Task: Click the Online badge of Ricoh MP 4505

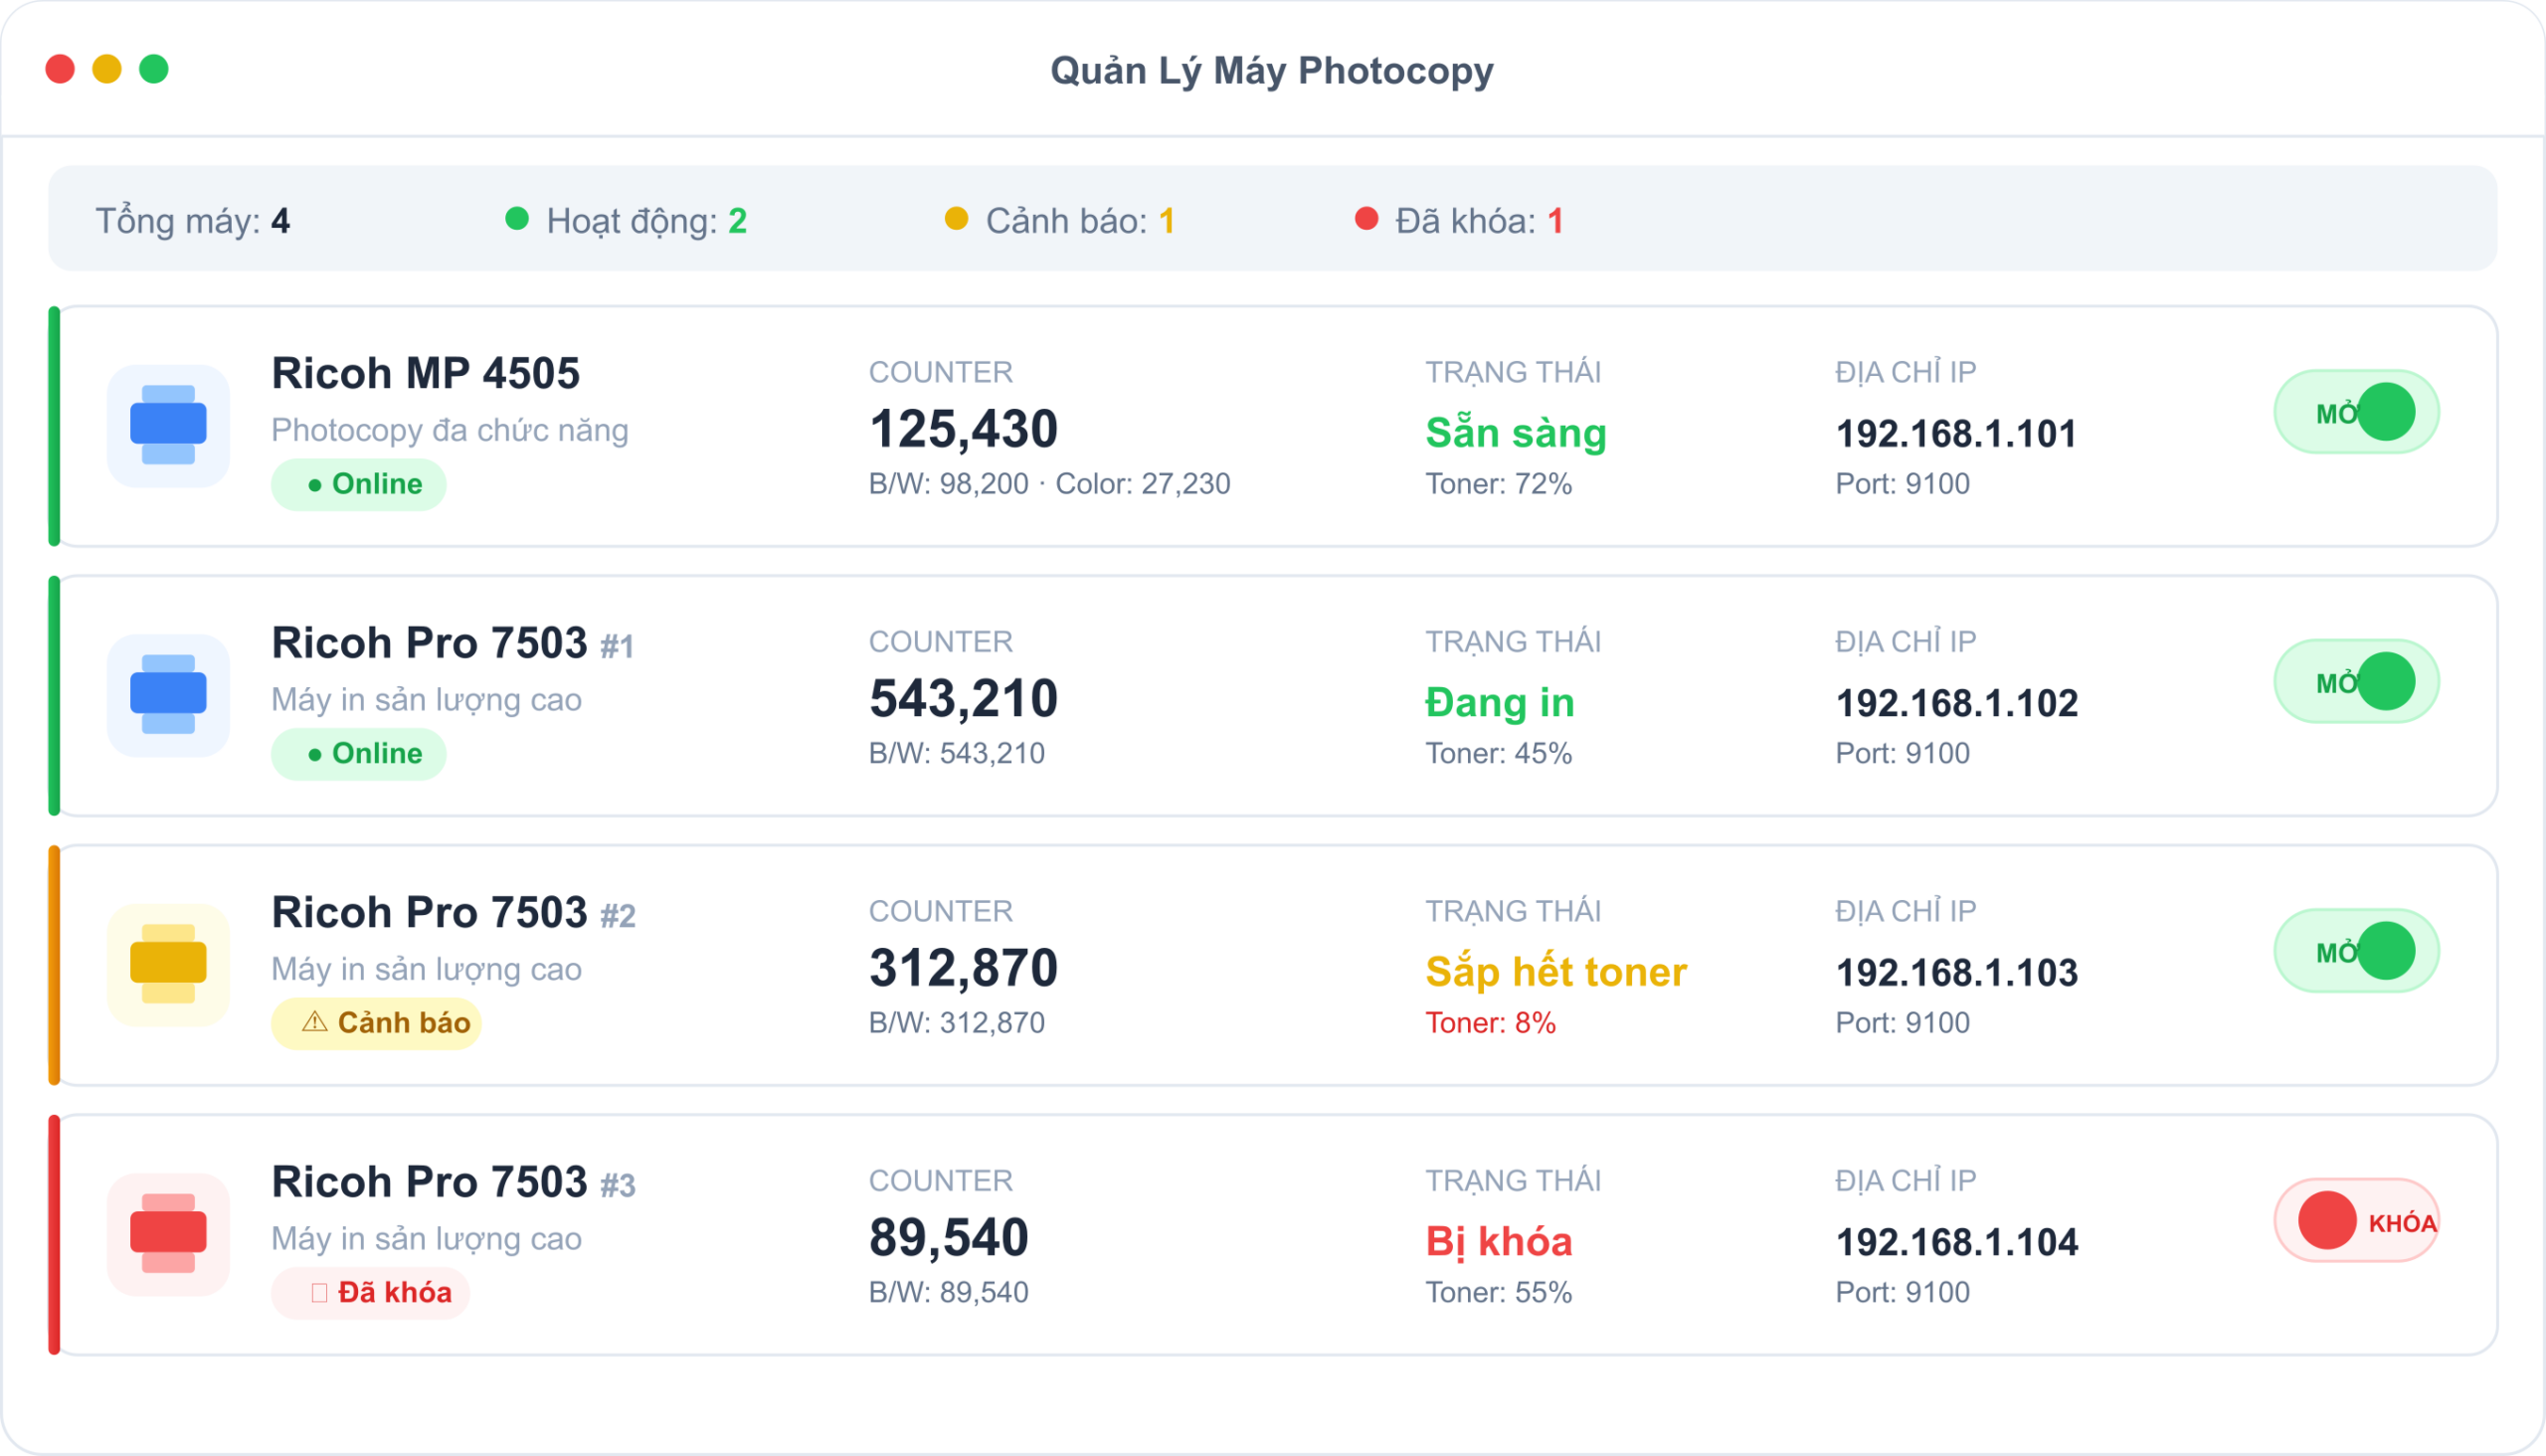Action: 359,484
